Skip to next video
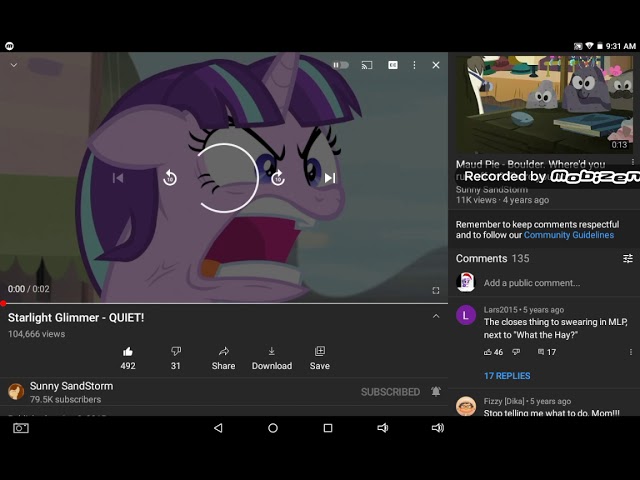This screenshot has height=480, width=640. [x=330, y=178]
